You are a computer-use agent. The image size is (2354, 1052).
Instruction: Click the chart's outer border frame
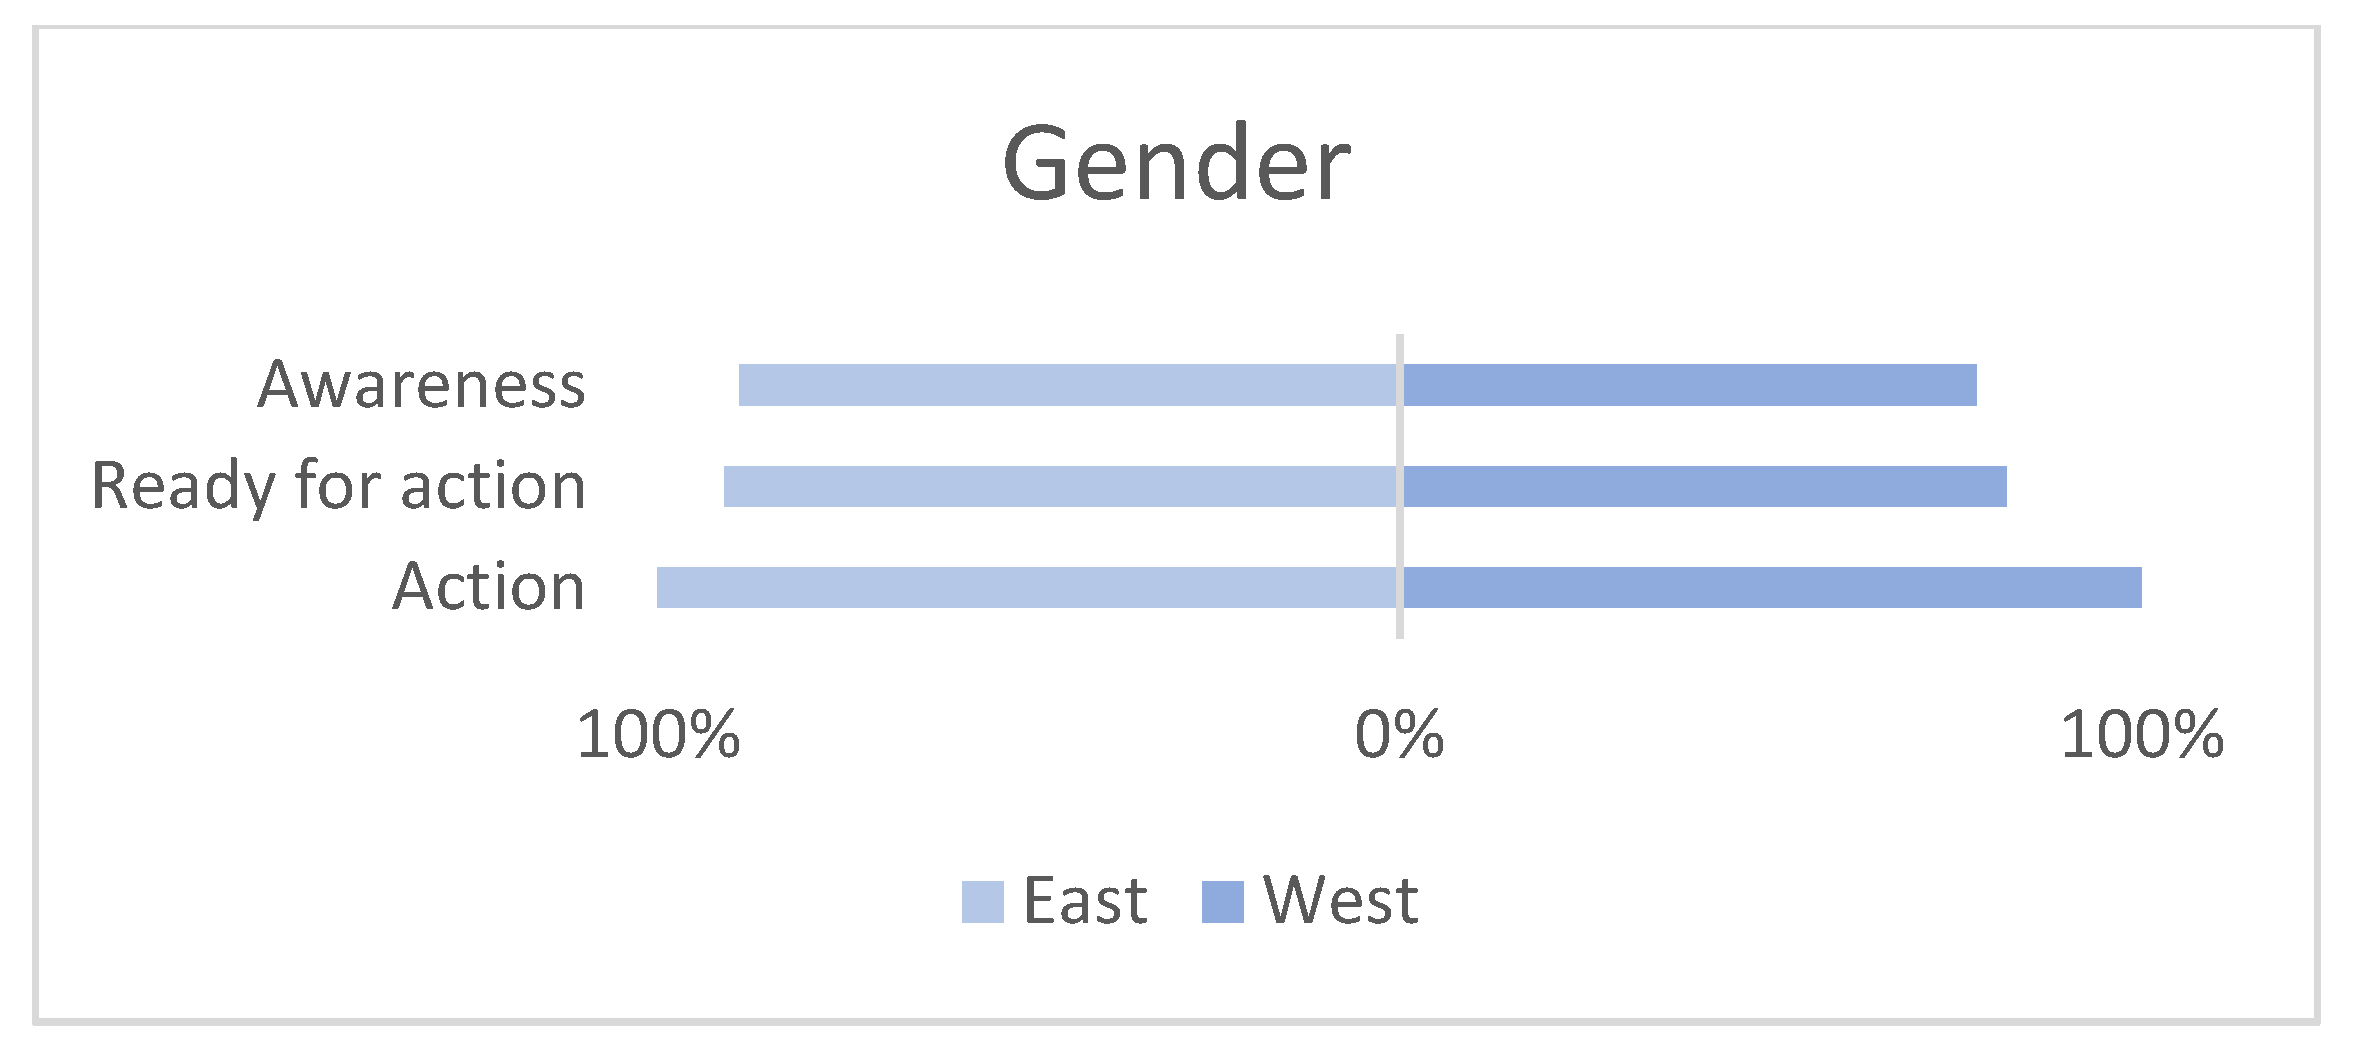pyautogui.click(x=36, y=525)
